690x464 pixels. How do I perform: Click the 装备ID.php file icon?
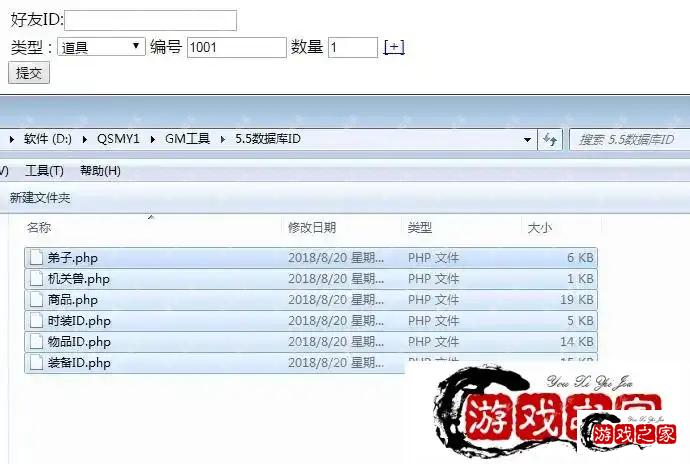35,362
